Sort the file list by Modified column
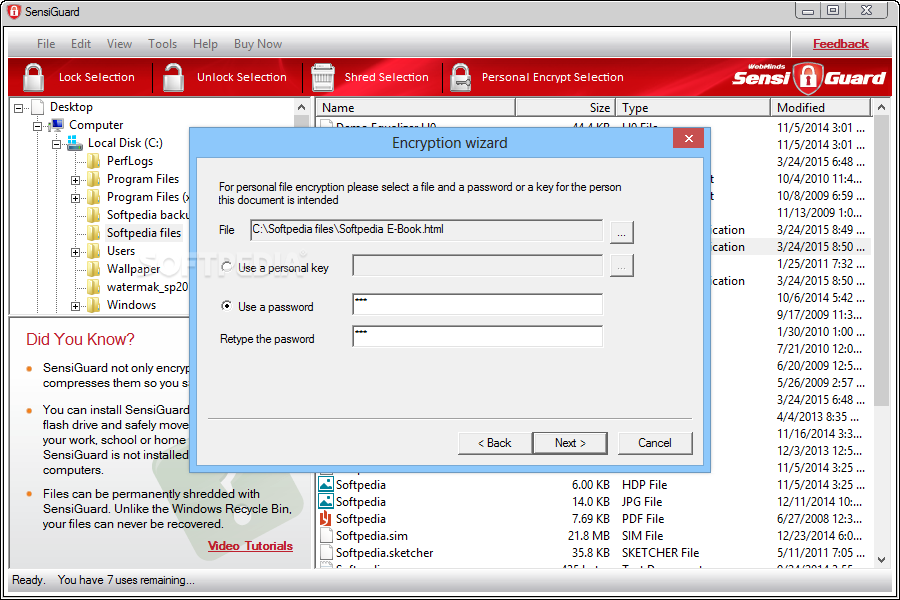The height and width of the screenshot is (600, 900). (x=821, y=107)
